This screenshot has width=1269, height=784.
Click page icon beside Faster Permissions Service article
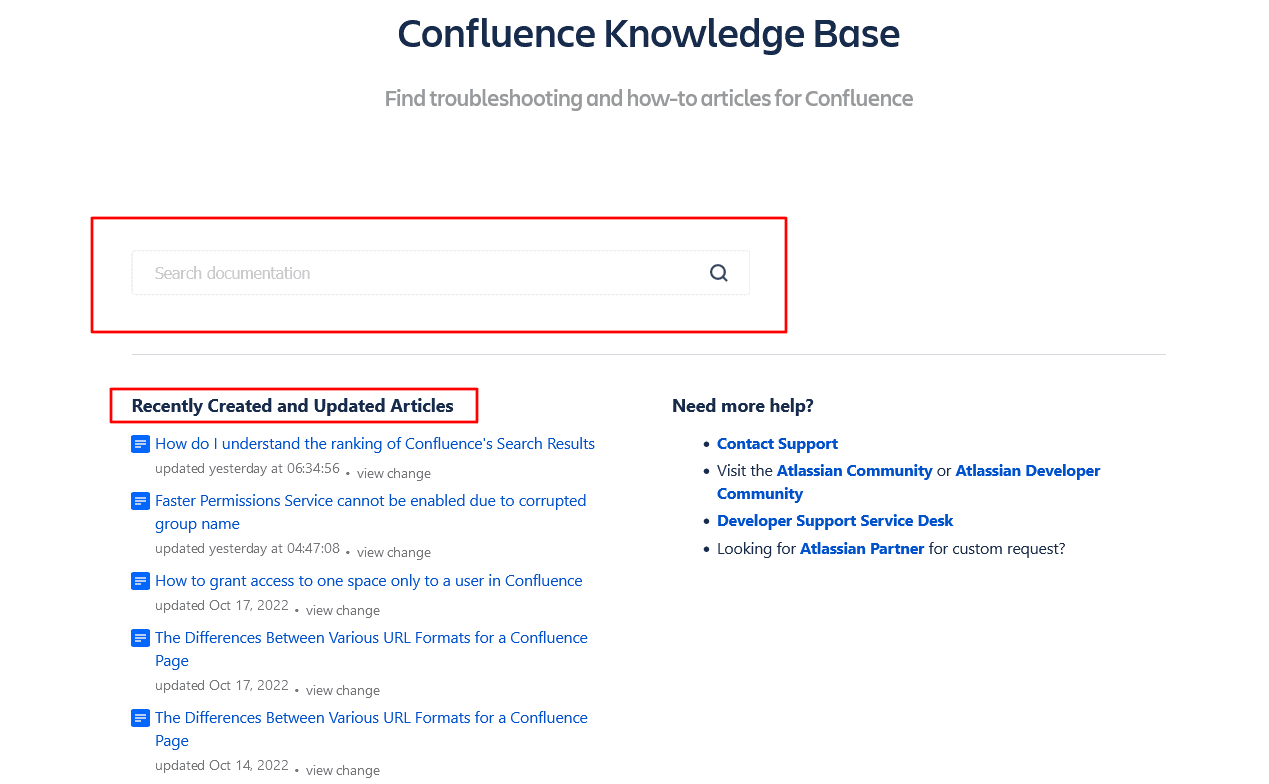click(140, 501)
